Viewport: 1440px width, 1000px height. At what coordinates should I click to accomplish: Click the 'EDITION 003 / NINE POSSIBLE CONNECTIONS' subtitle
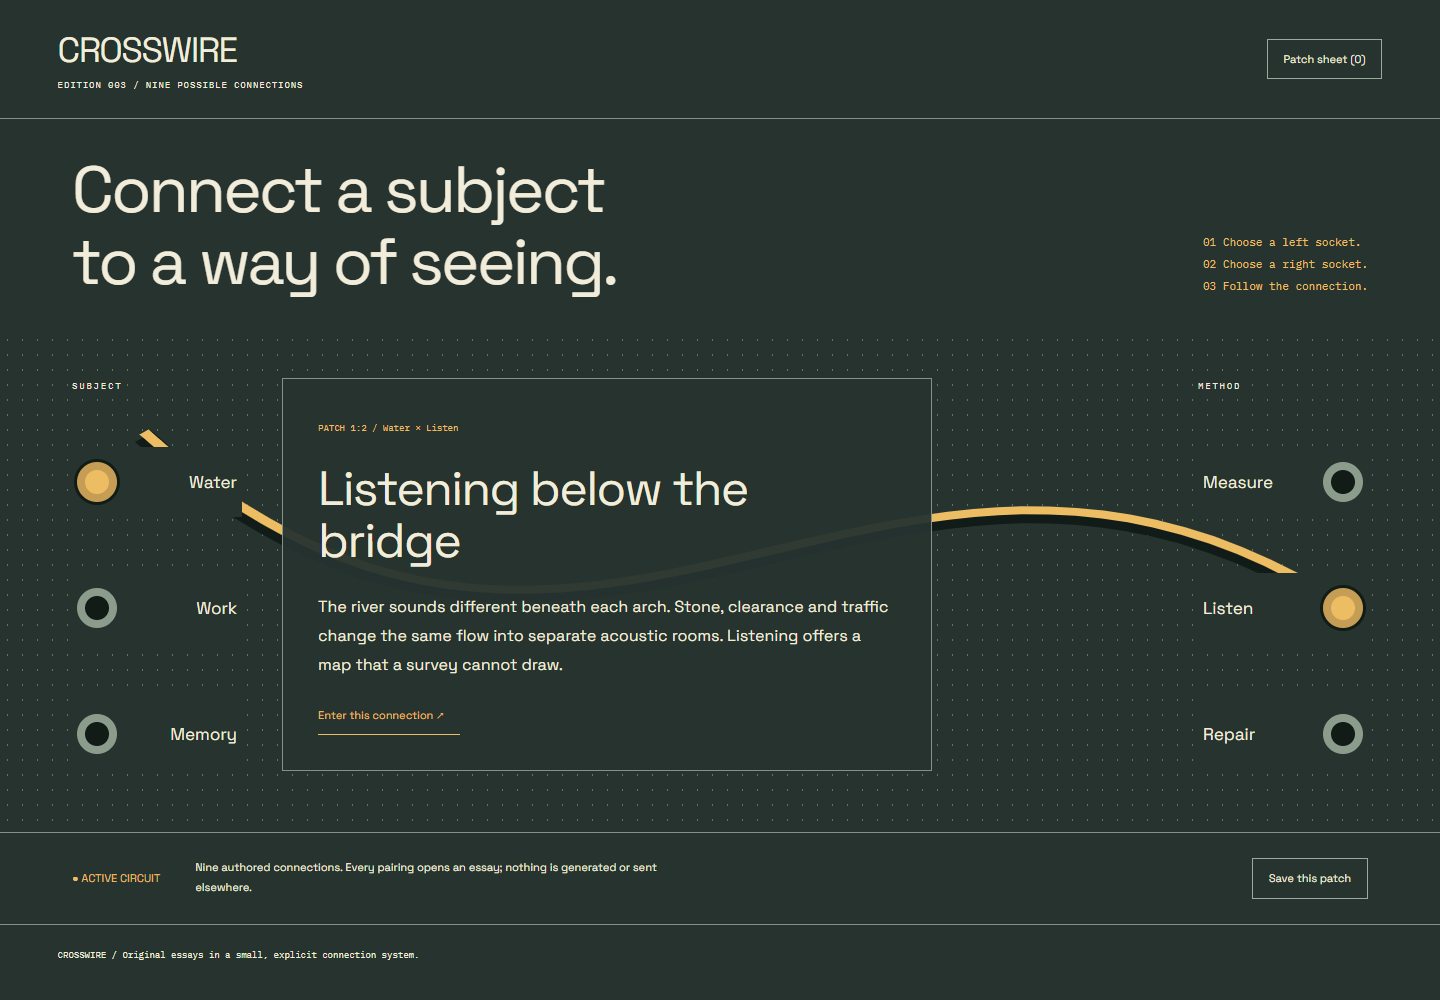pyautogui.click(x=180, y=85)
